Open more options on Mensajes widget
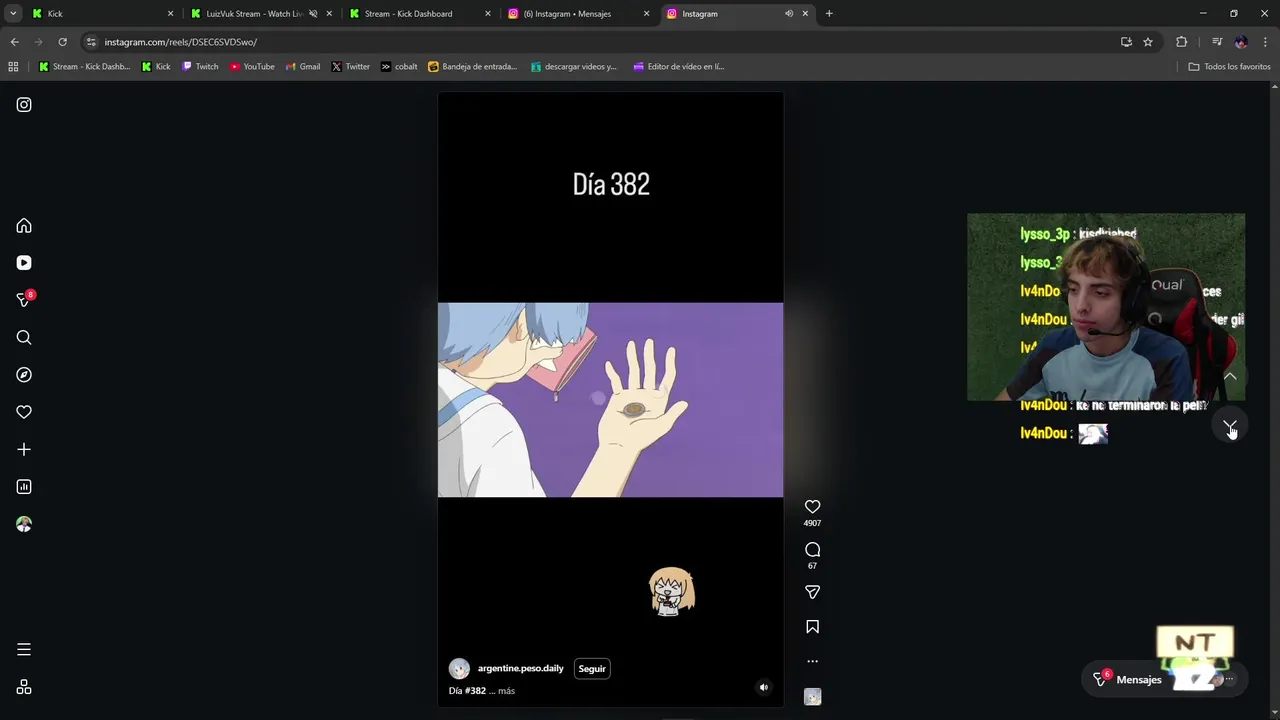Screen dimensions: 1280x720 (x=1230, y=680)
